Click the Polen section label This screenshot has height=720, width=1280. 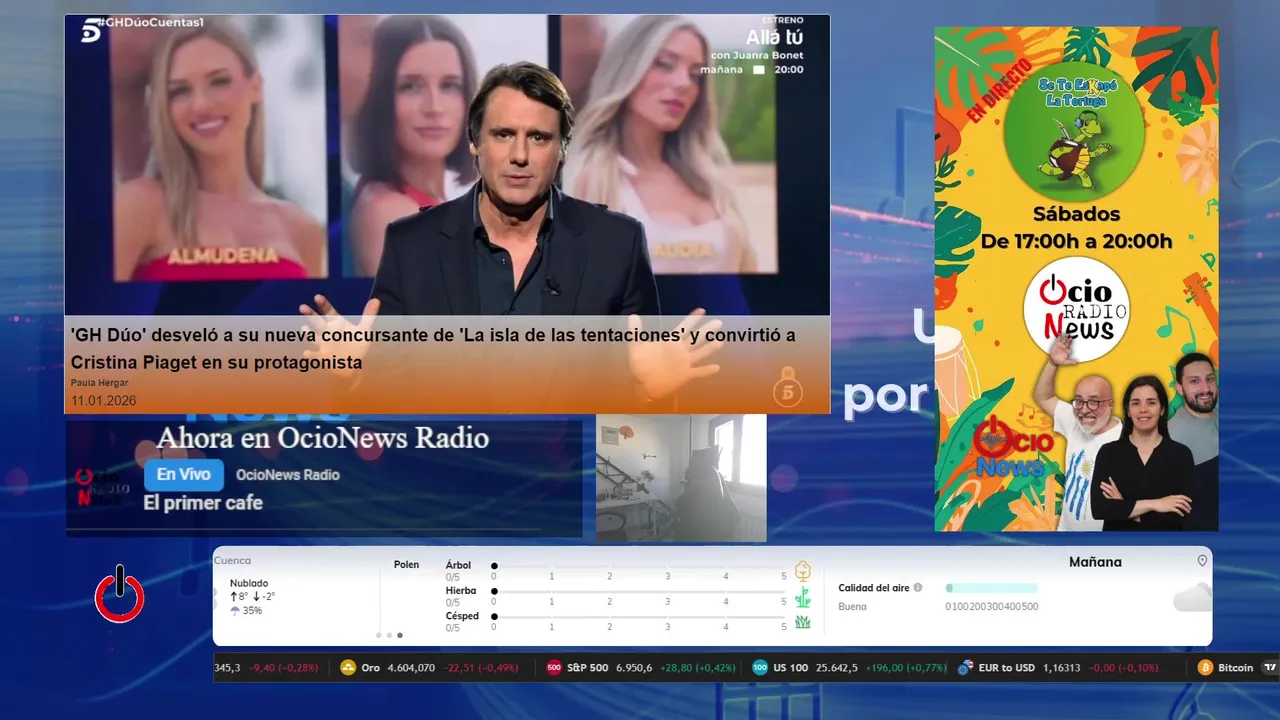(407, 565)
